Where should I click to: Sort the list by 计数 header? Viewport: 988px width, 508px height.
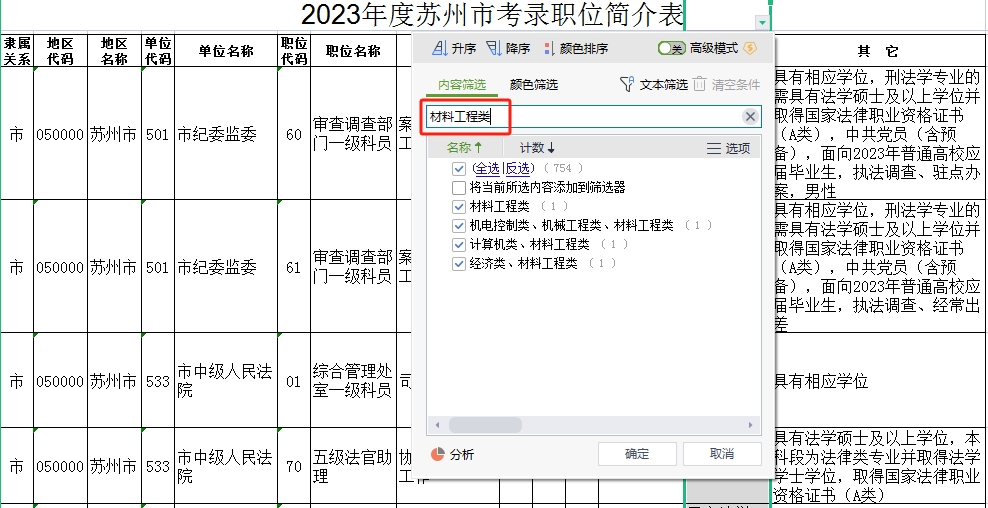[537, 147]
